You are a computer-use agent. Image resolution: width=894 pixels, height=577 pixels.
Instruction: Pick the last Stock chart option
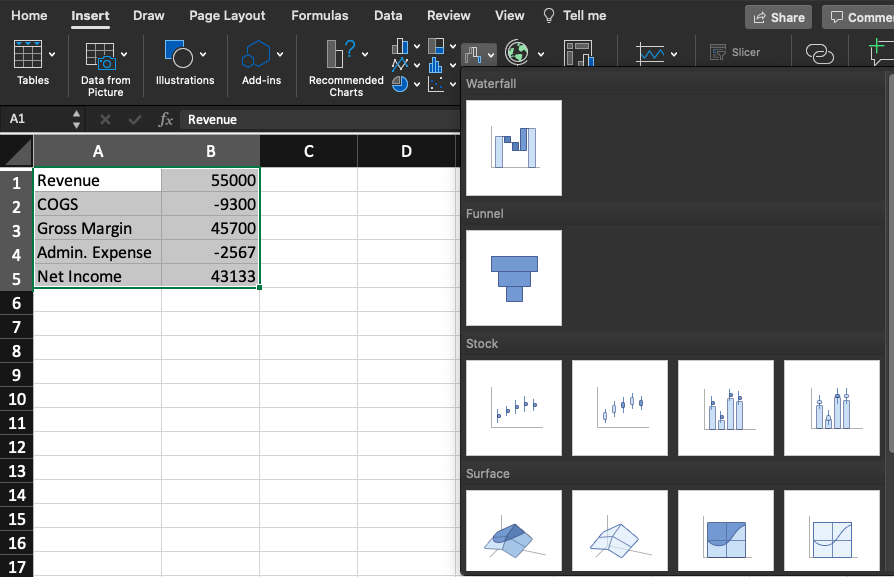coord(832,408)
